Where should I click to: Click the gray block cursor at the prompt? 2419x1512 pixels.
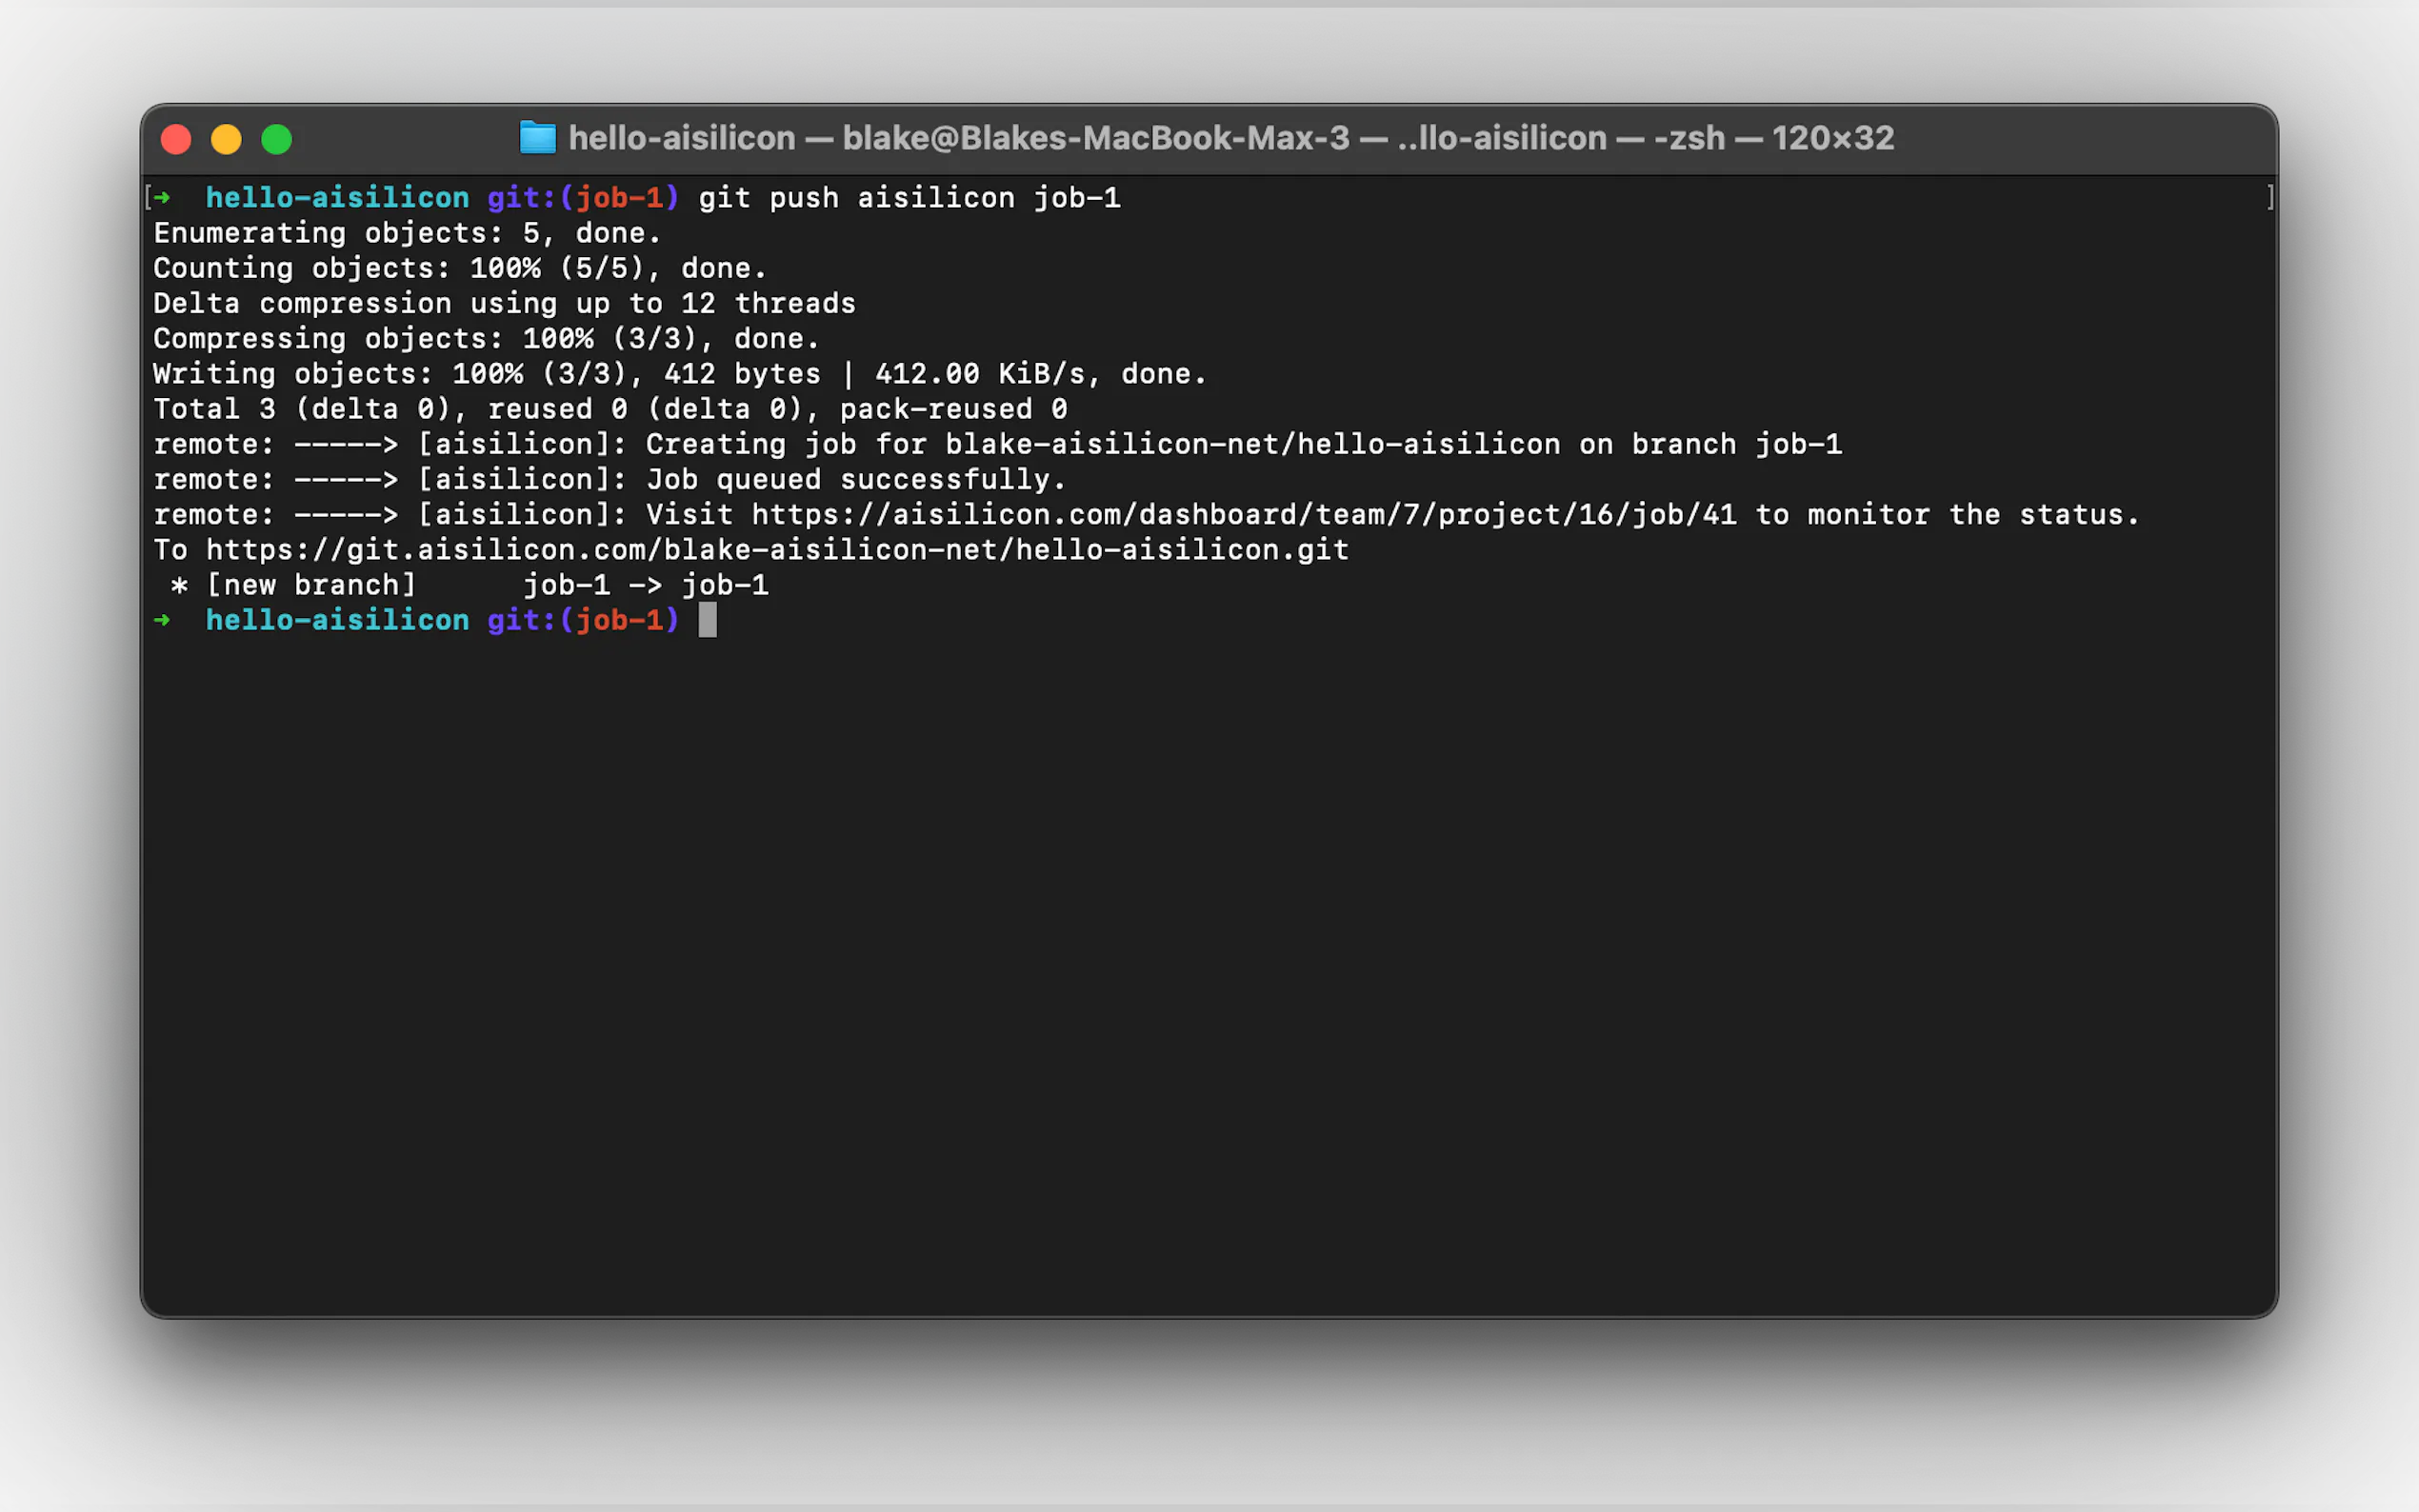click(707, 620)
